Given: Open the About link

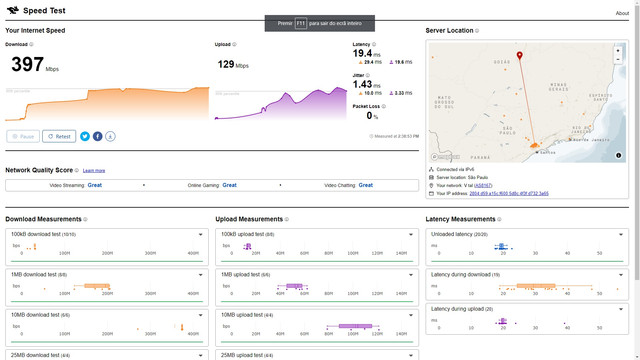Looking at the screenshot, I should pyautogui.click(x=622, y=13).
